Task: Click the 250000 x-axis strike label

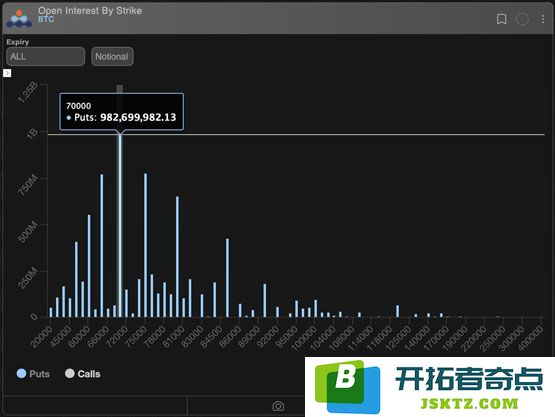Action: point(493,338)
